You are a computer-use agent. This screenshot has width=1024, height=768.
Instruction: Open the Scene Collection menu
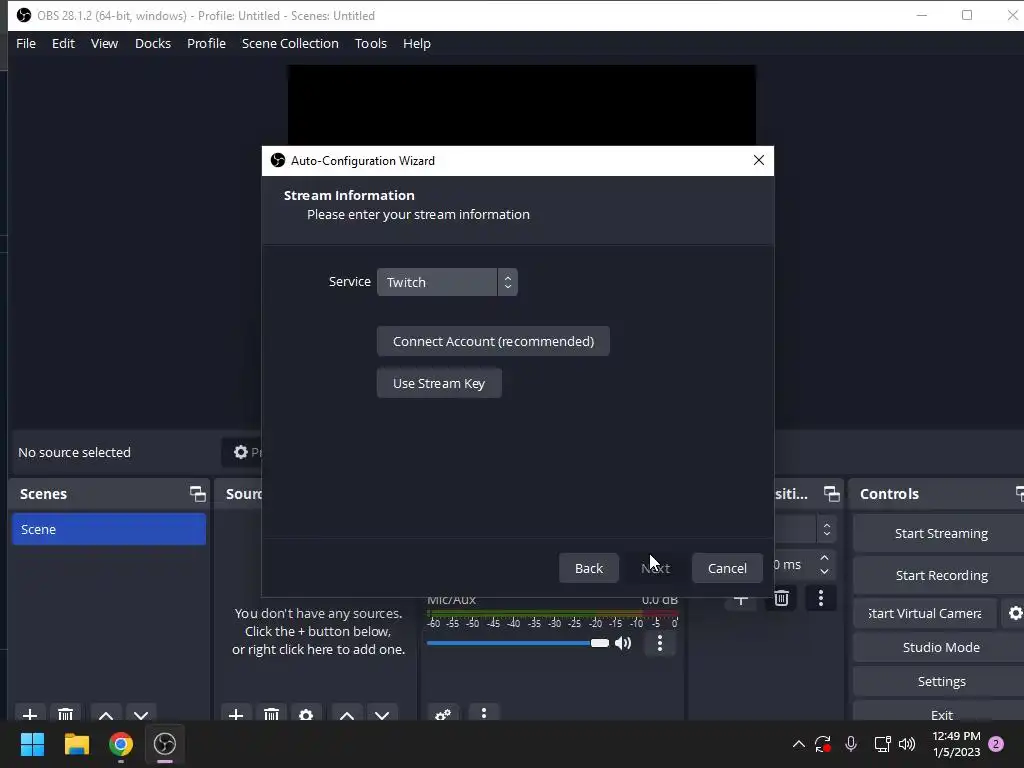[x=290, y=43]
